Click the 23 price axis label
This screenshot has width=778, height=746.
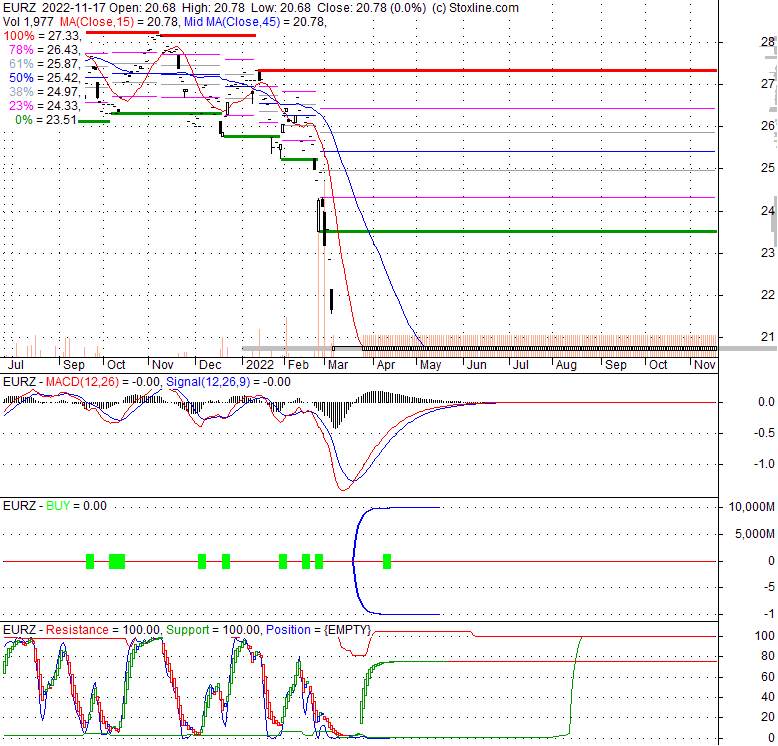pos(768,253)
